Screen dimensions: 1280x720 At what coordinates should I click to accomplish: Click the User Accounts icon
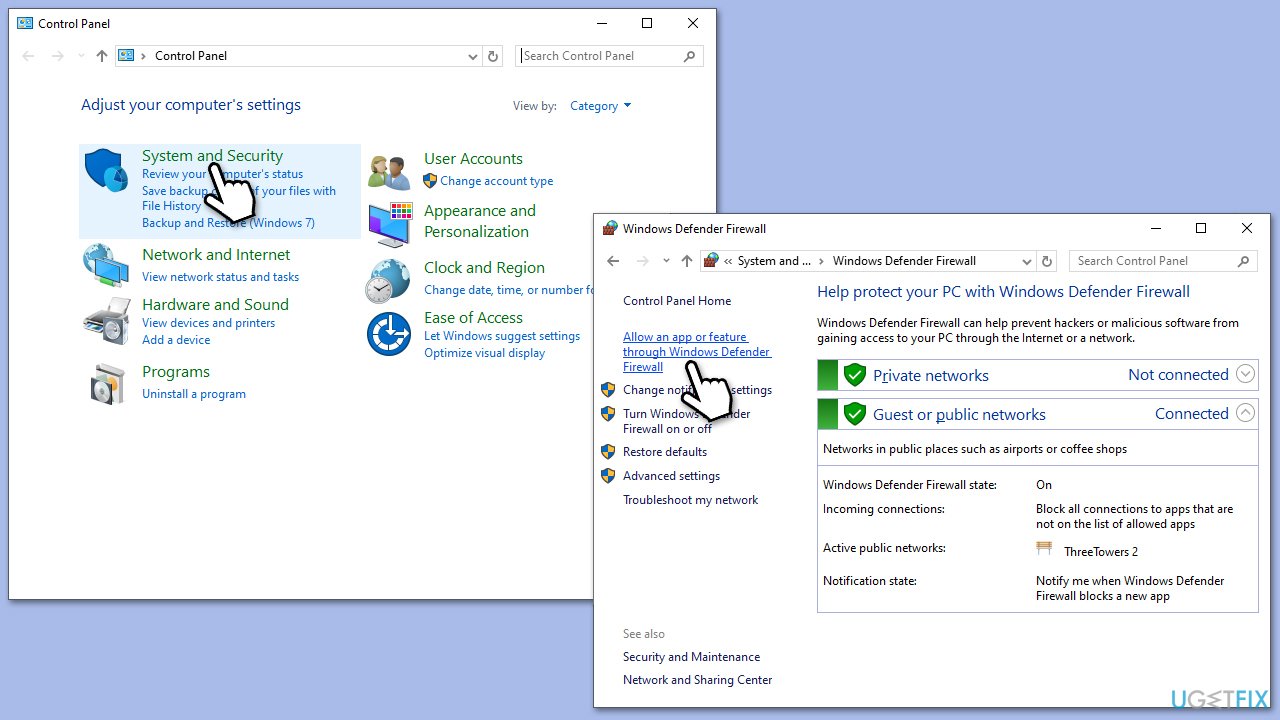[x=389, y=171]
